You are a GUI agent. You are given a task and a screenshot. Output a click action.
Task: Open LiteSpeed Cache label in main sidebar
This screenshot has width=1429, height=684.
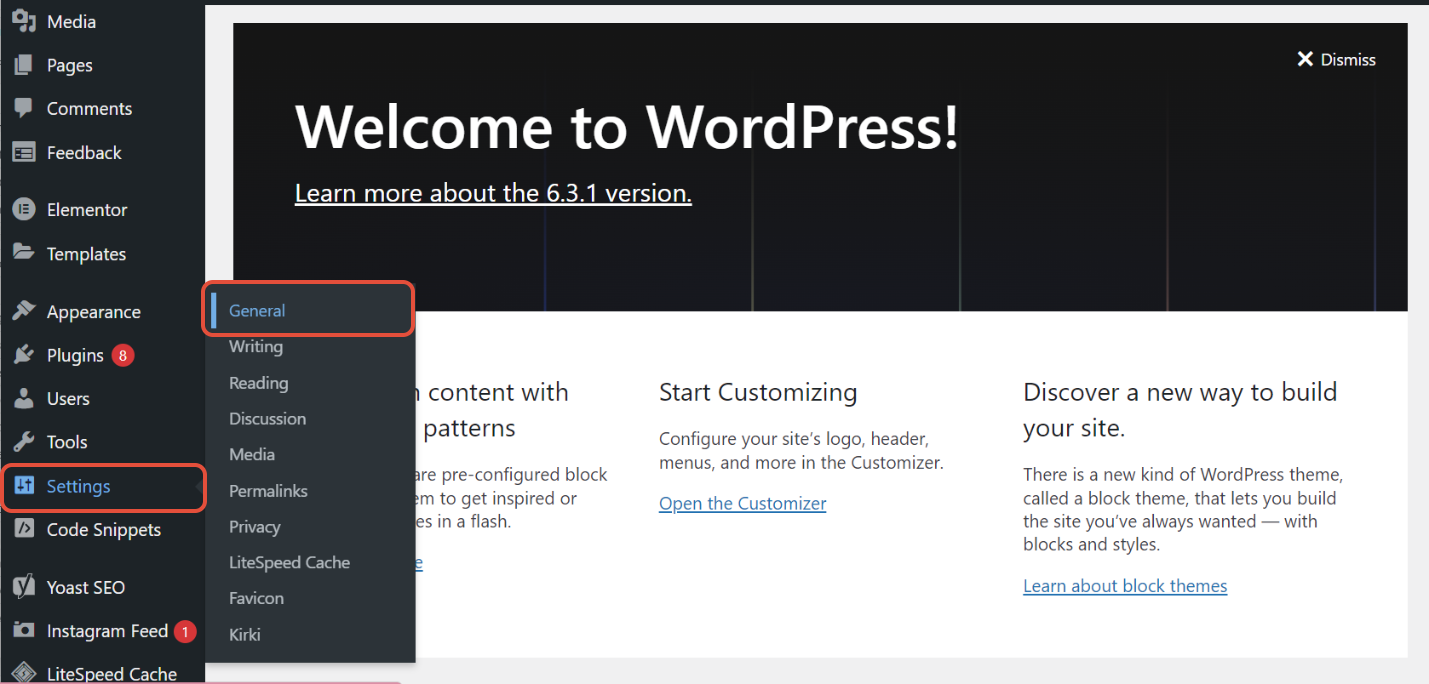click(x=112, y=674)
